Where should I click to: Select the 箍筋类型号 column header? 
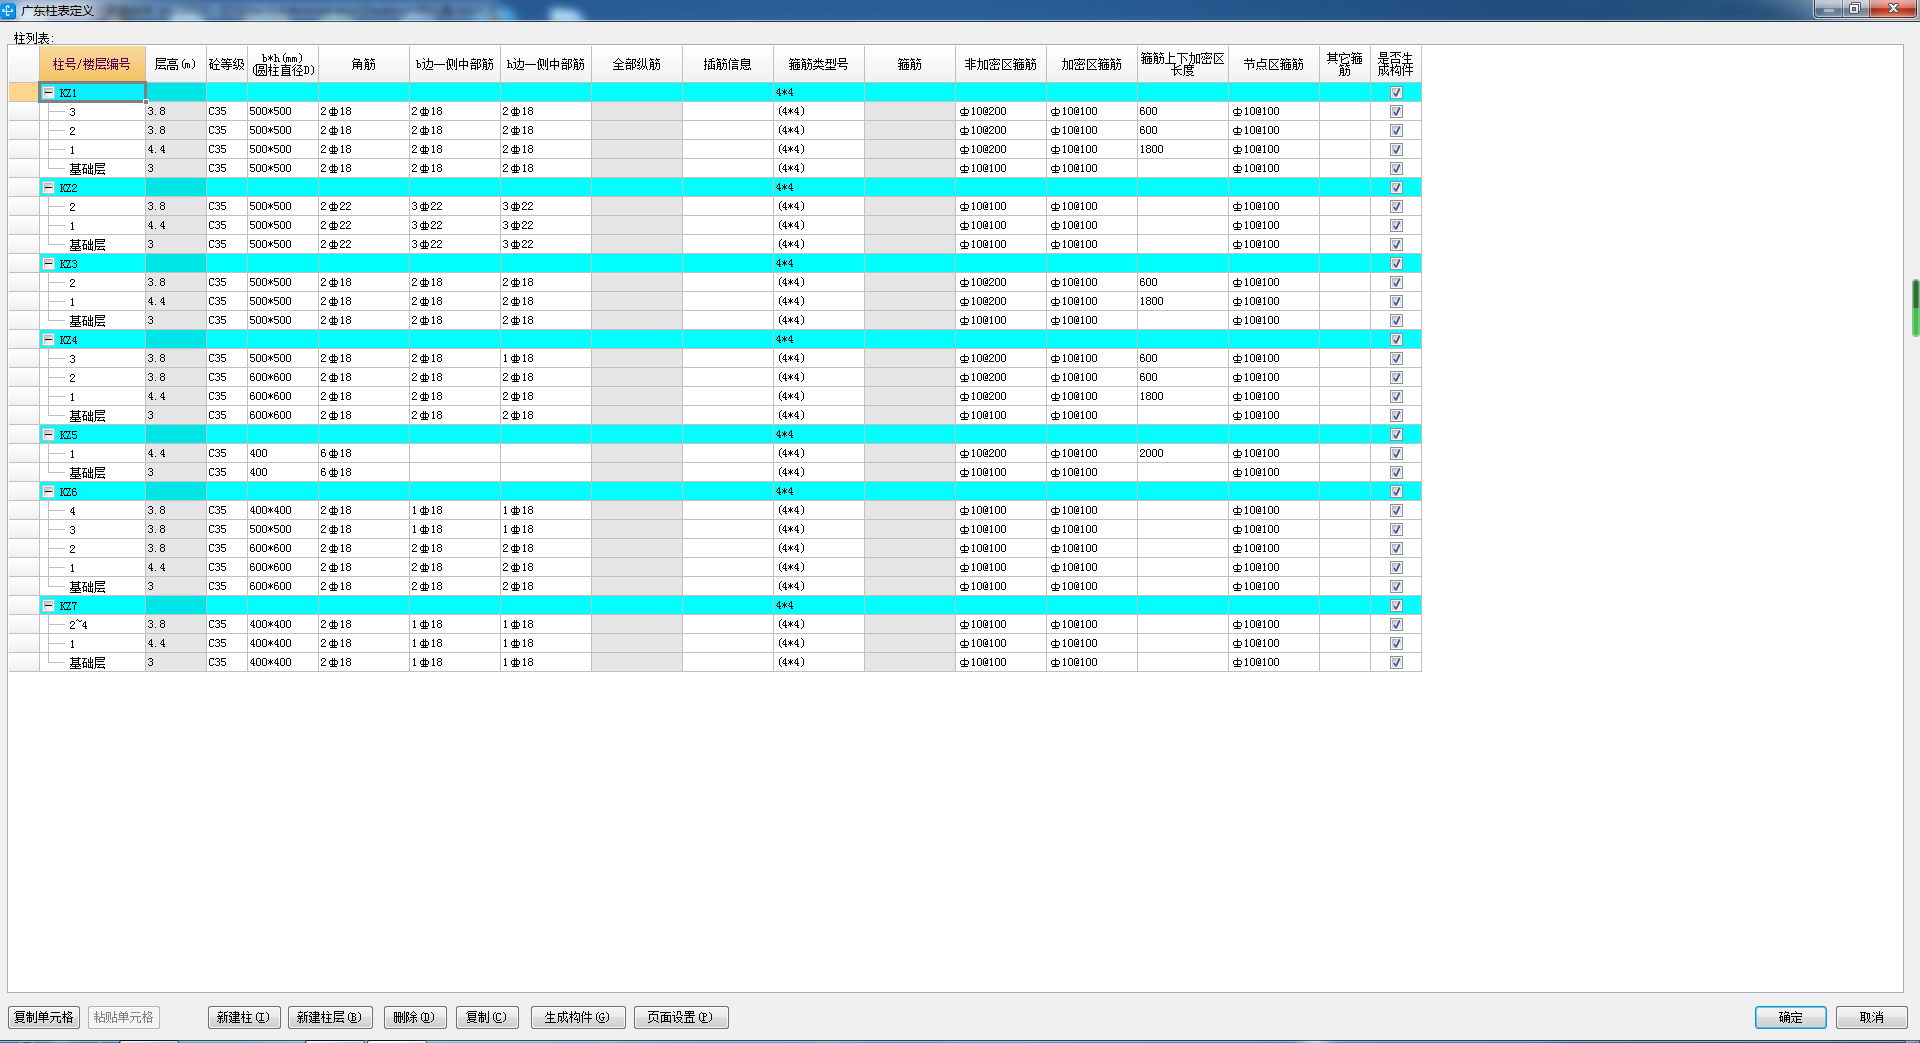click(x=819, y=64)
